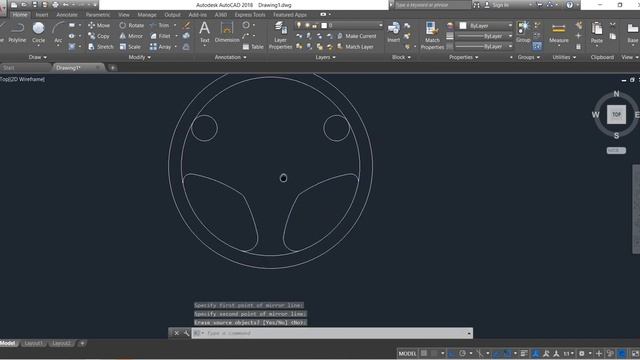Click the Help question mark icon
The width and height of the screenshot is (640, 360).
coord(570,5)
